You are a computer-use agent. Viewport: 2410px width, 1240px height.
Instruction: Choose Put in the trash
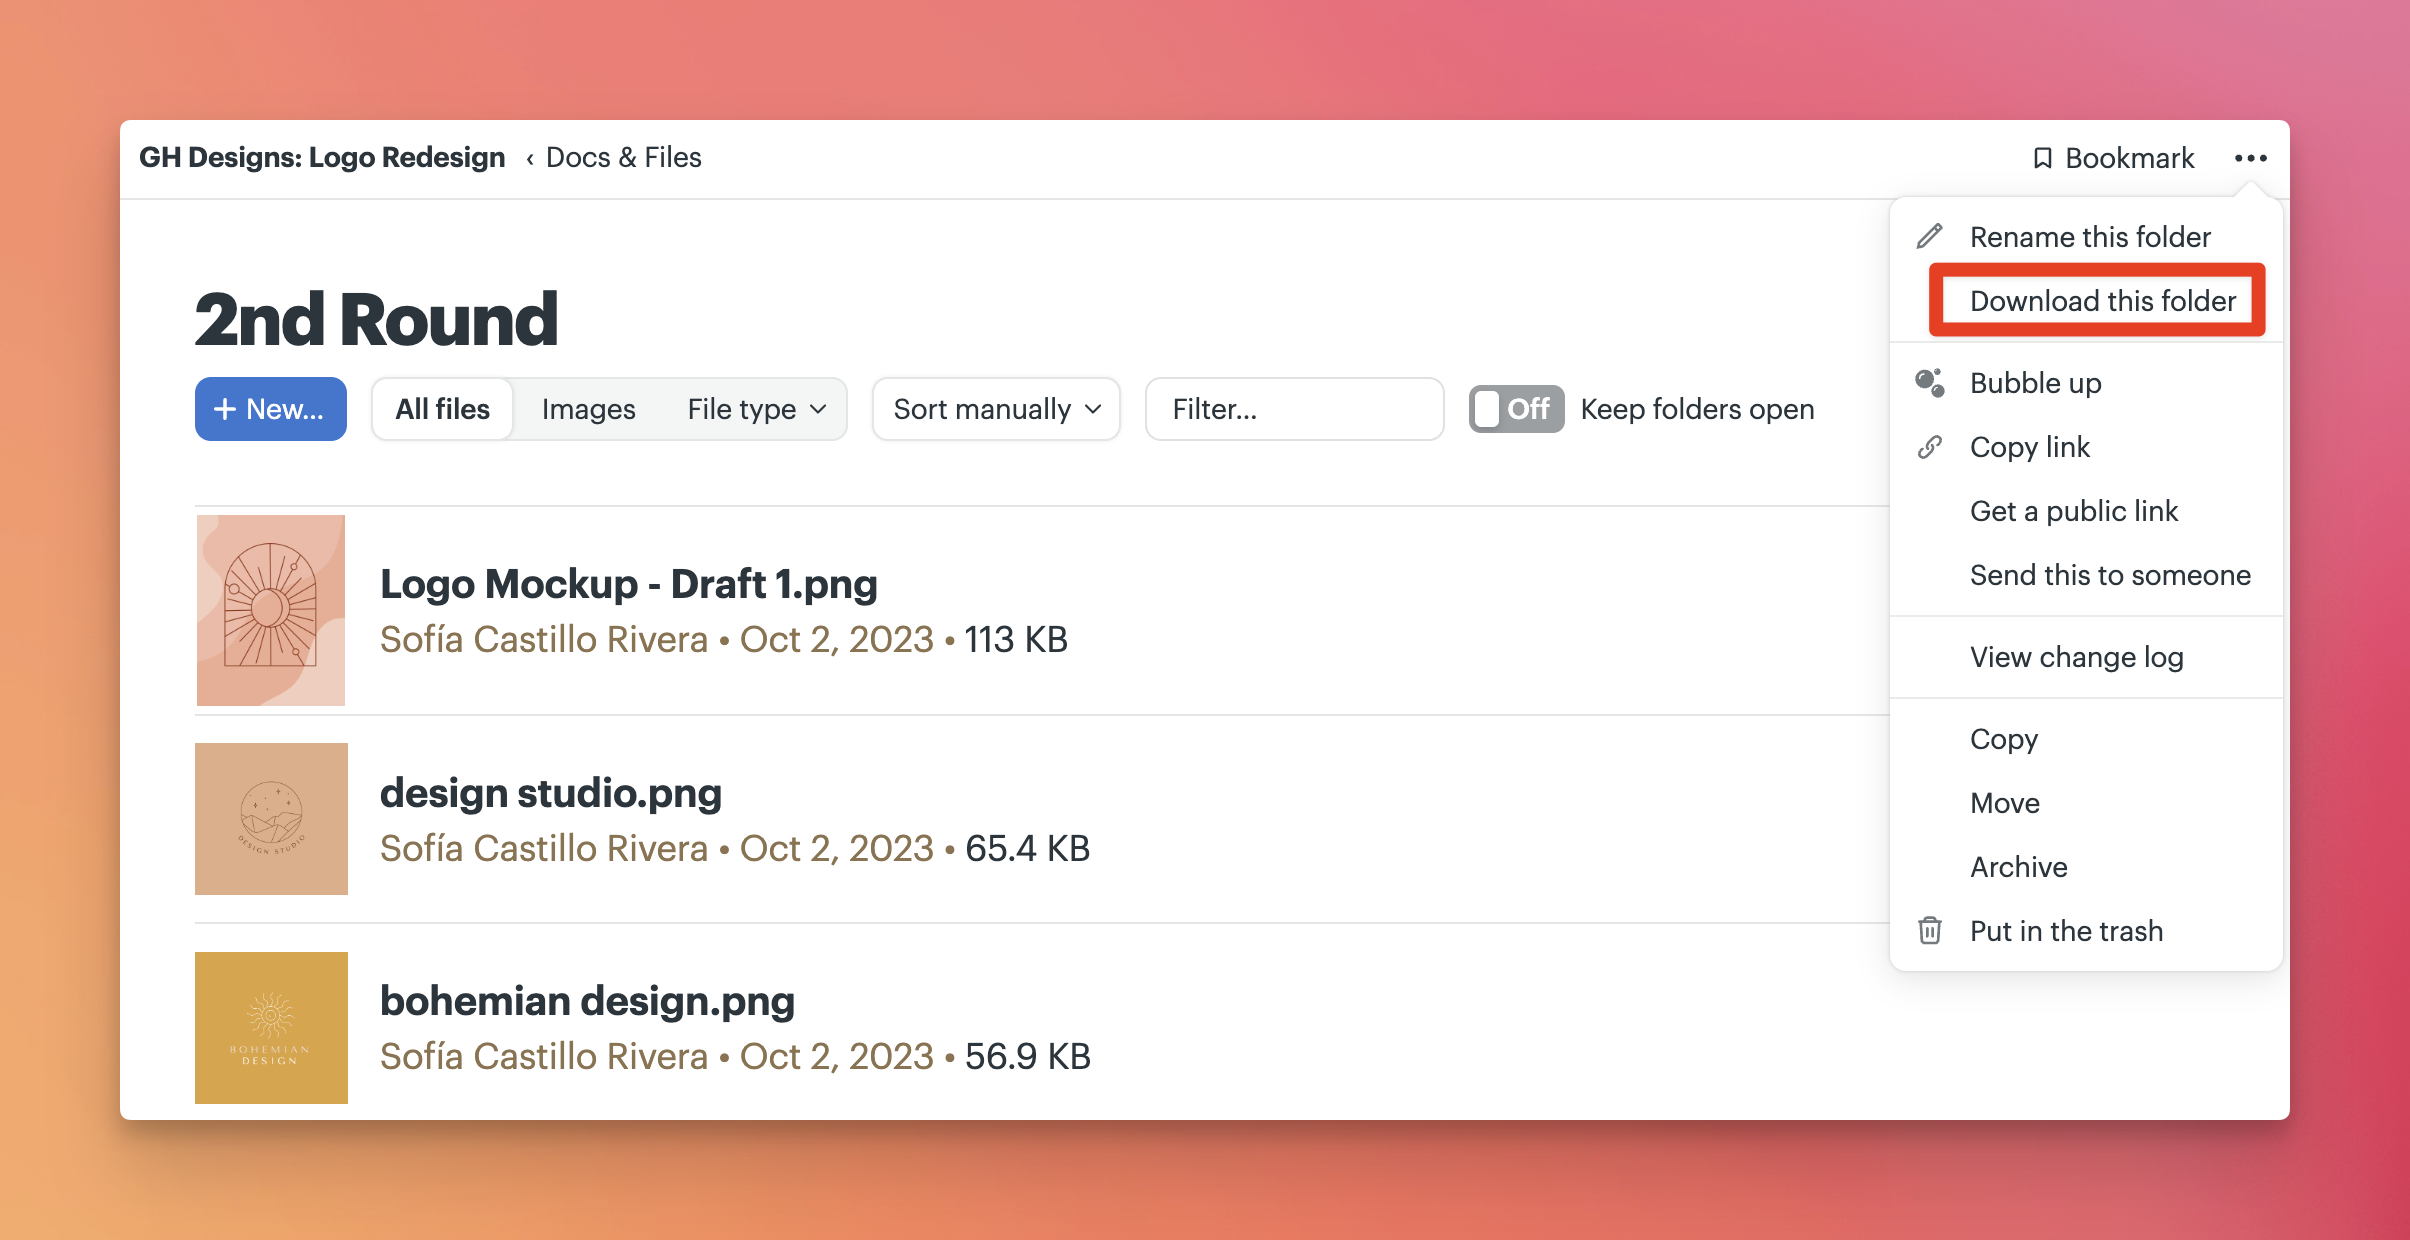pyautogui.click(x=2066, y=931)
